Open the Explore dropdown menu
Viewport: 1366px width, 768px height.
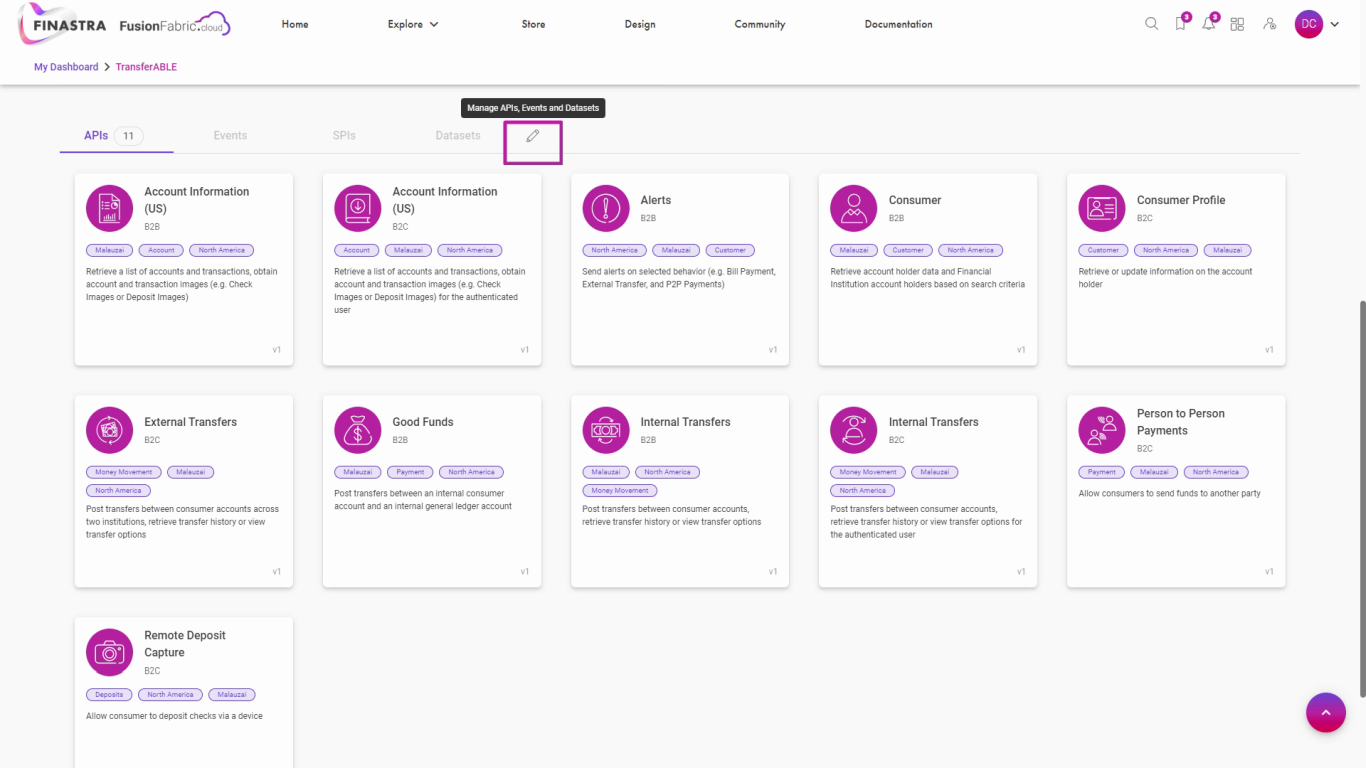(413, 24)
